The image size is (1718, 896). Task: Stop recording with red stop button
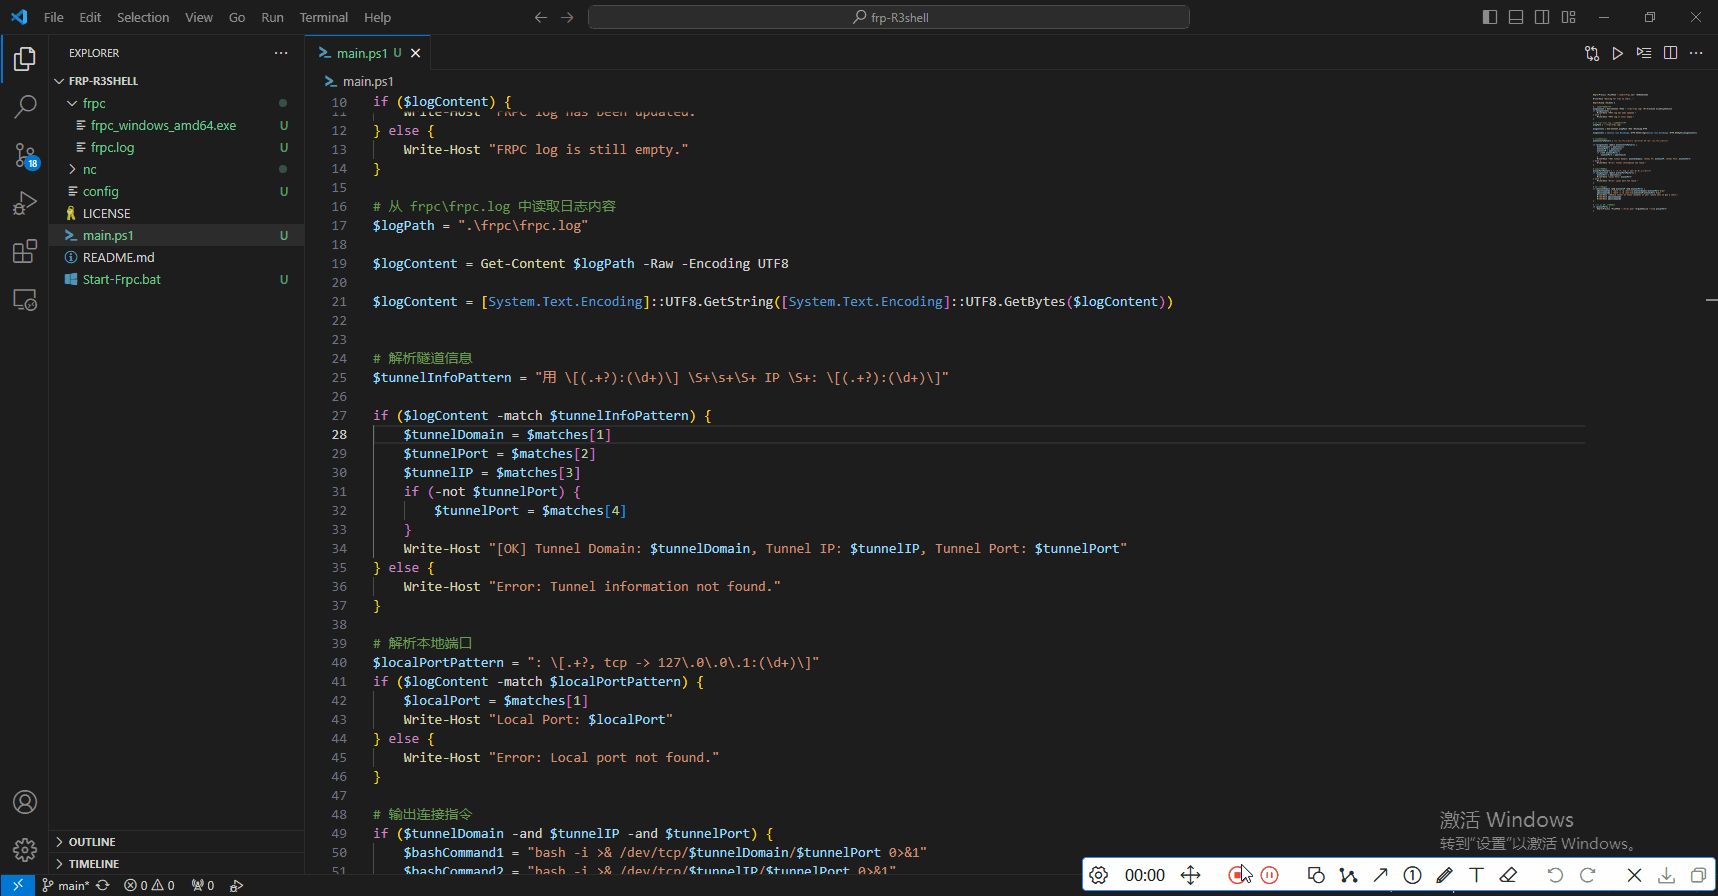pyautogui.click(x=1237, y=875)
